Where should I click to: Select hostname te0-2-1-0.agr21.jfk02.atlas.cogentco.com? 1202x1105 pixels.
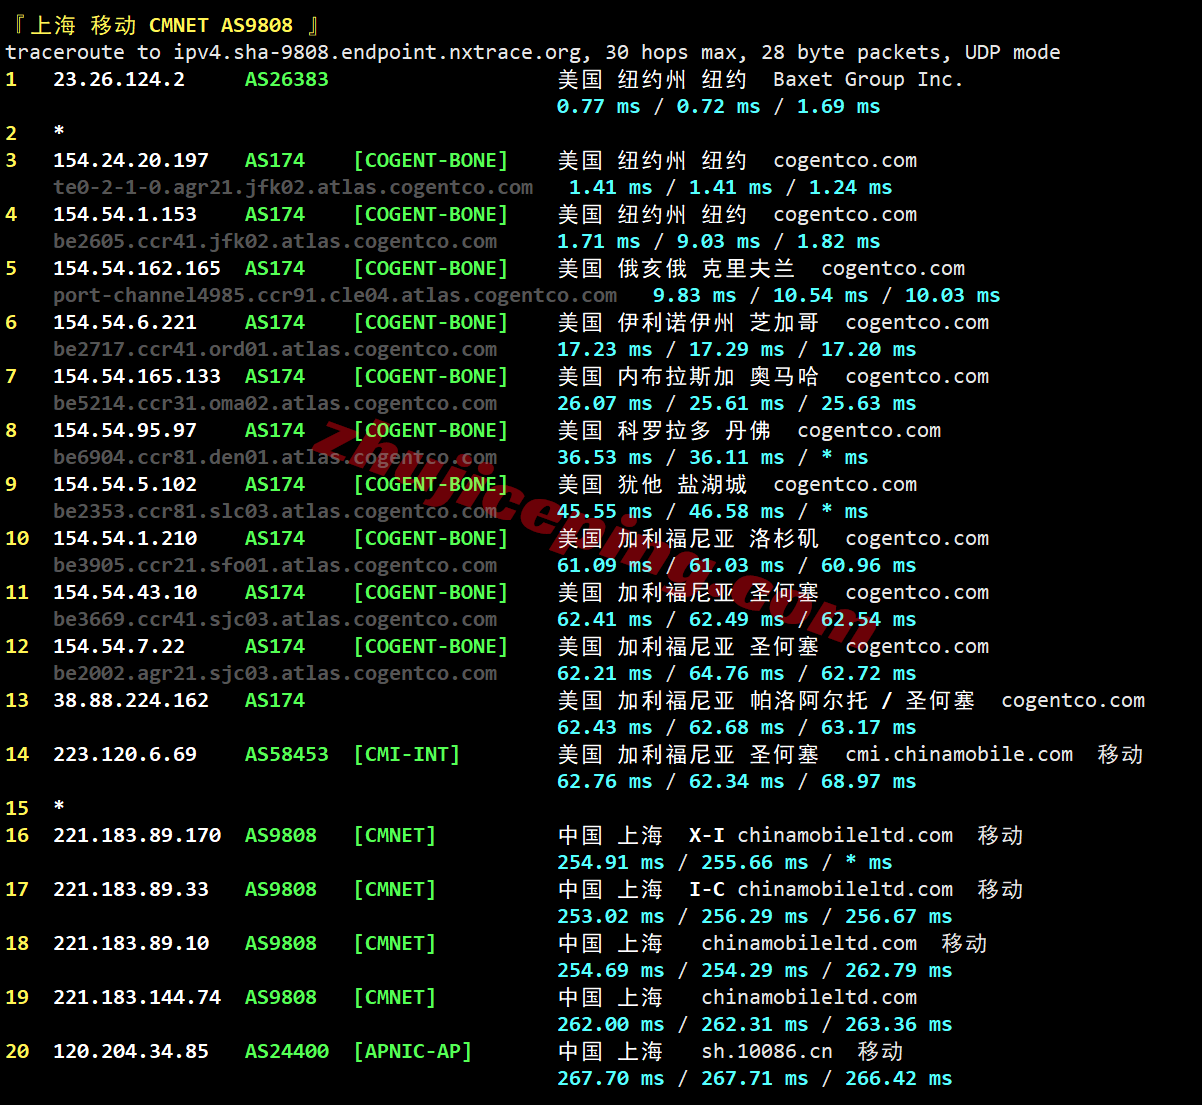(293, 187)
